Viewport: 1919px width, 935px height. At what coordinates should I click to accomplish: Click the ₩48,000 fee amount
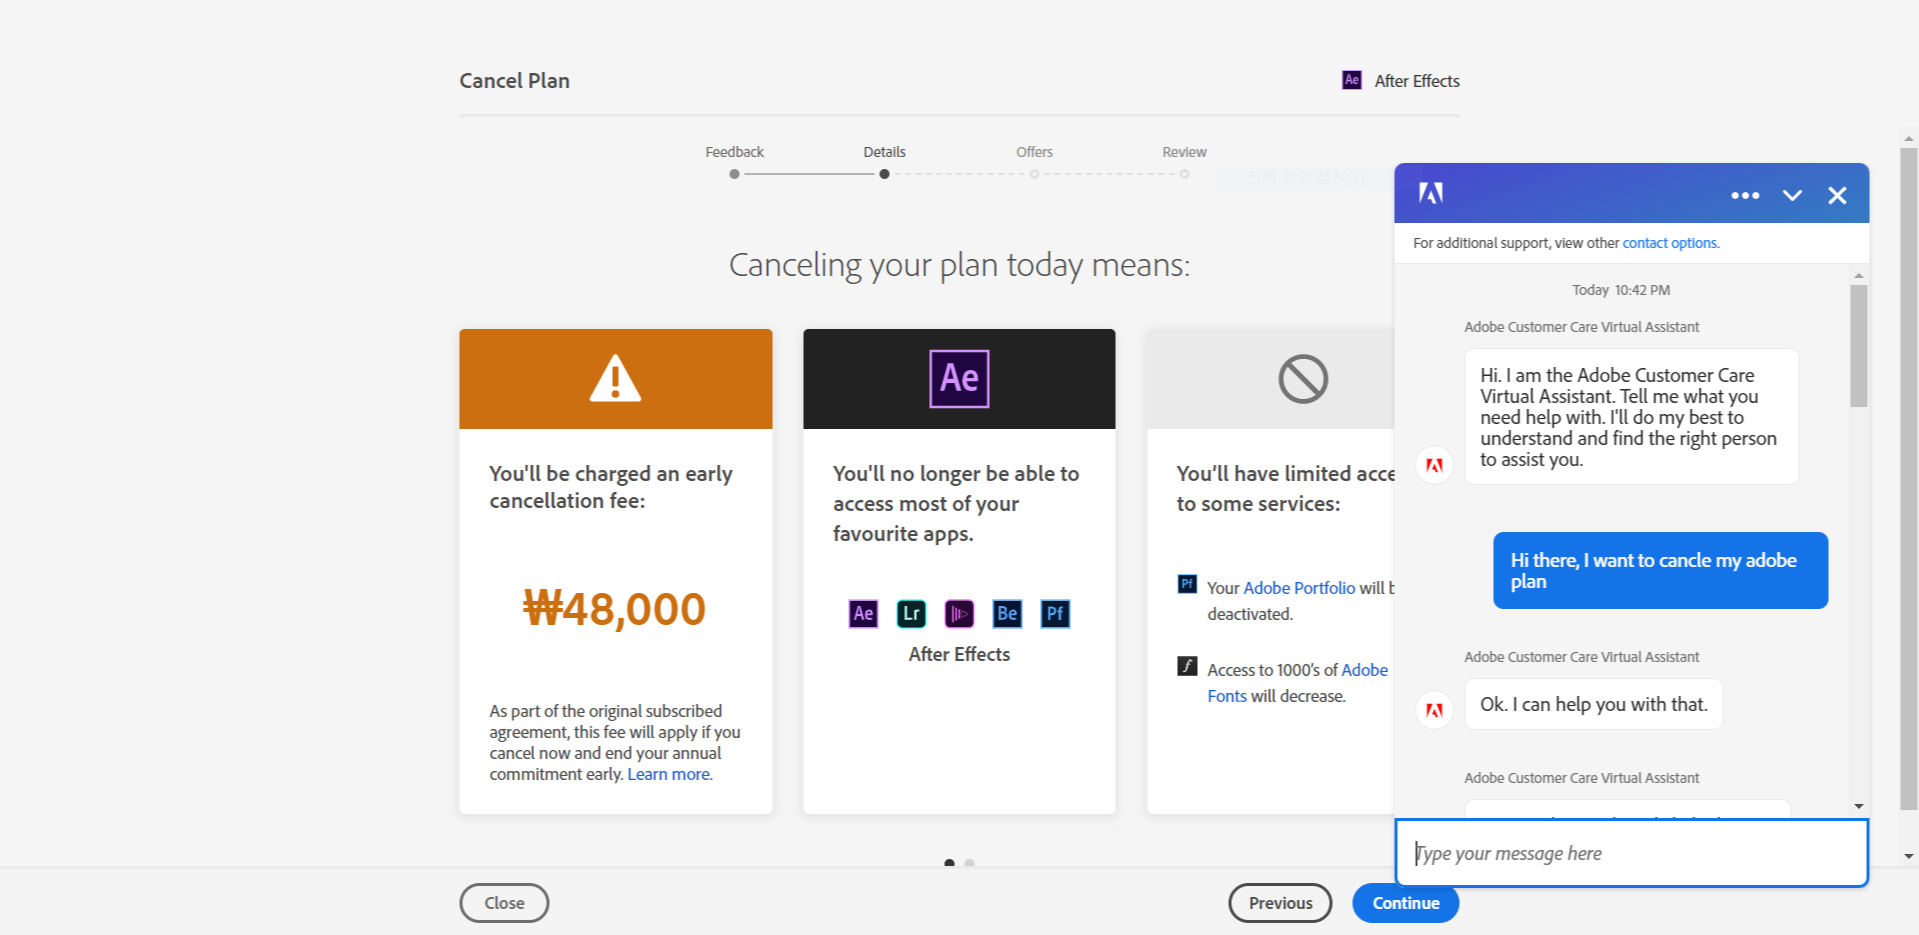click(614, 608)
